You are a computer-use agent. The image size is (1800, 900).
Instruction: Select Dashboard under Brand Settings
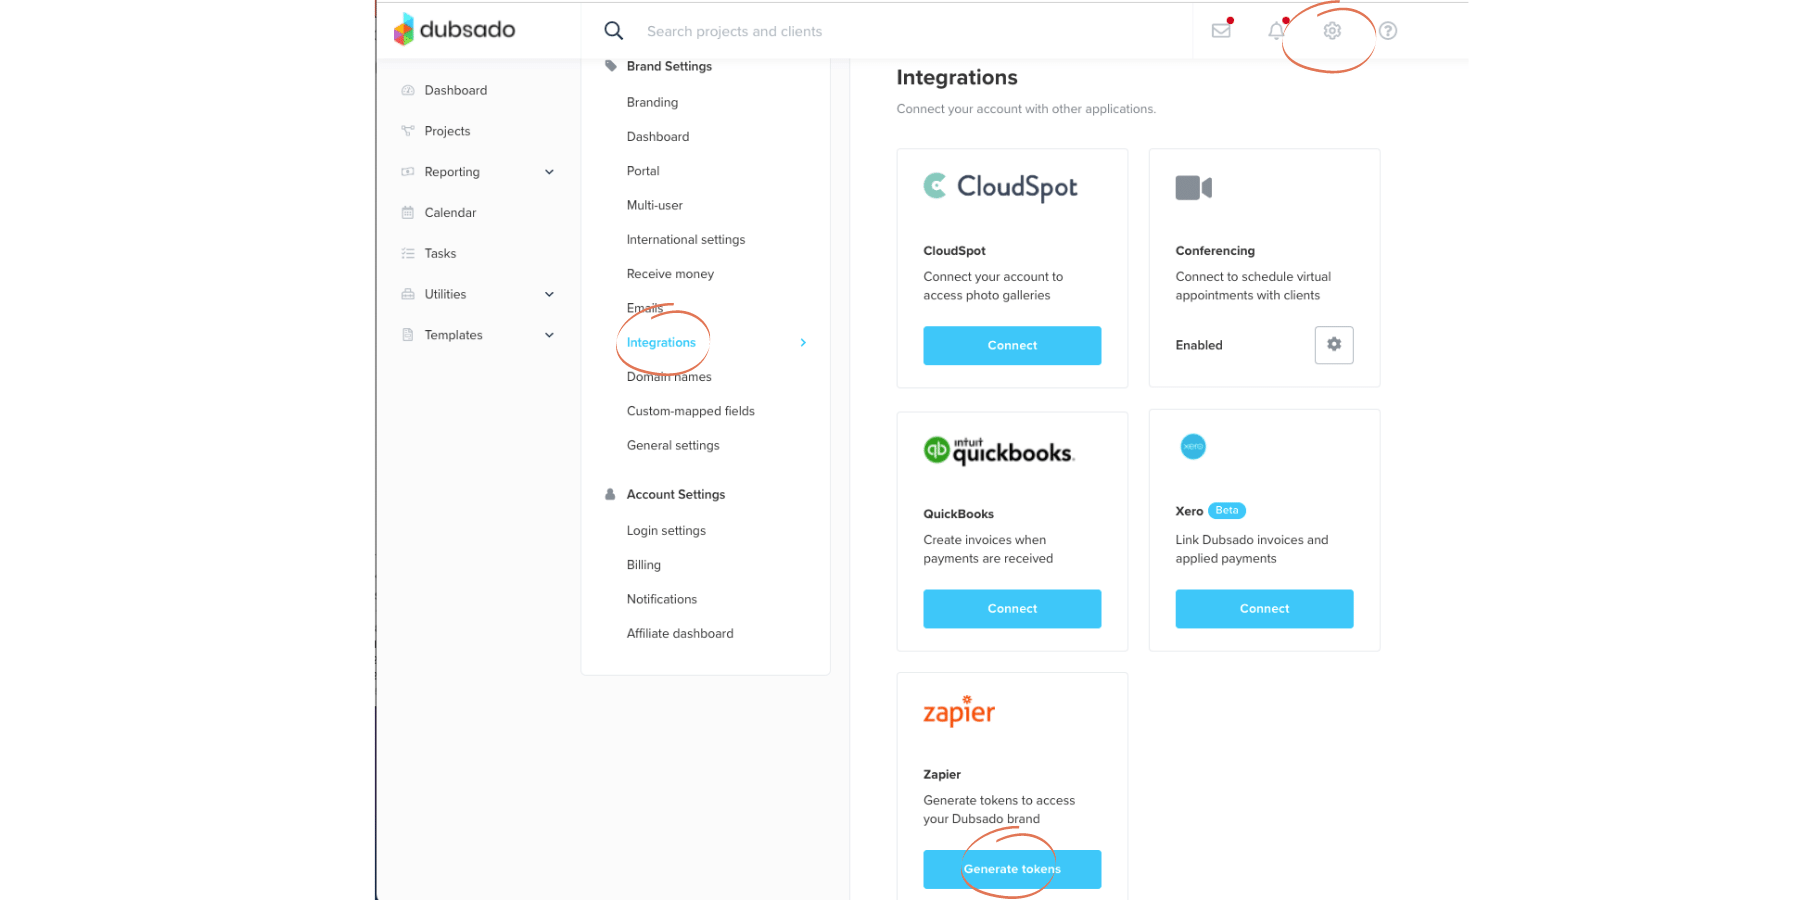(x=658, y=136)
